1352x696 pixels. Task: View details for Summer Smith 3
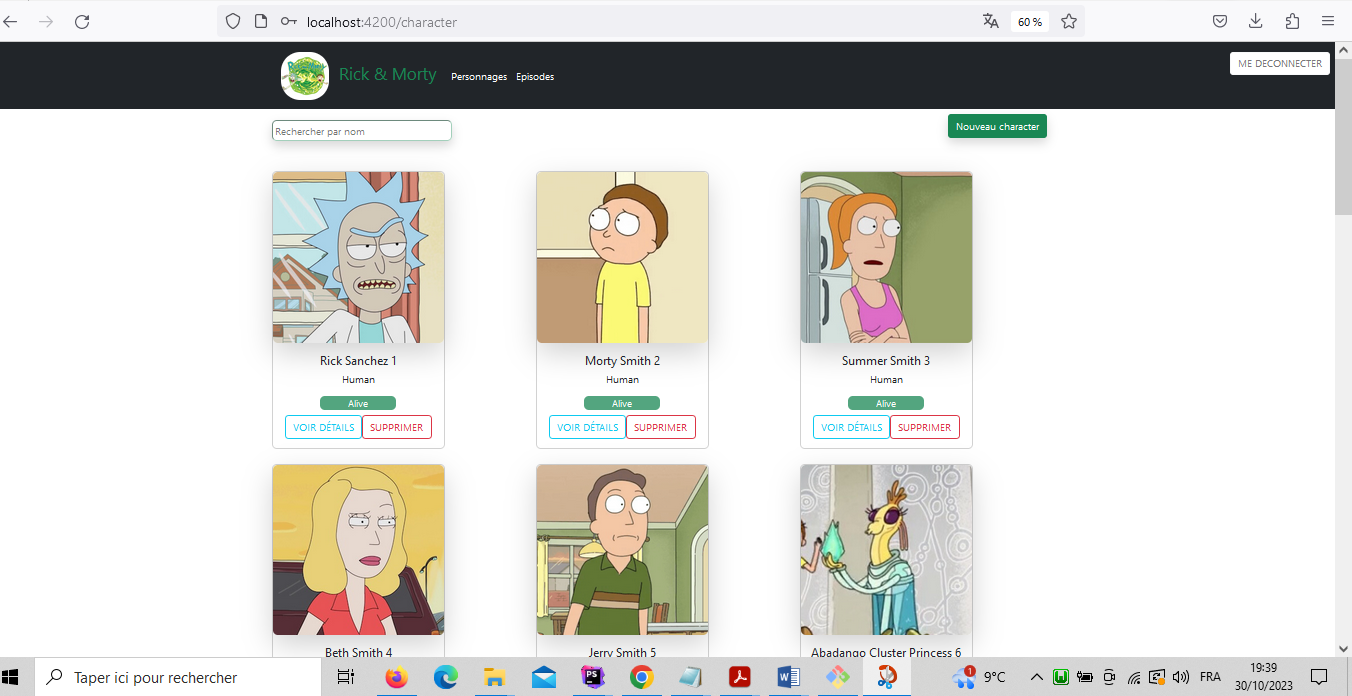(852, 427)
